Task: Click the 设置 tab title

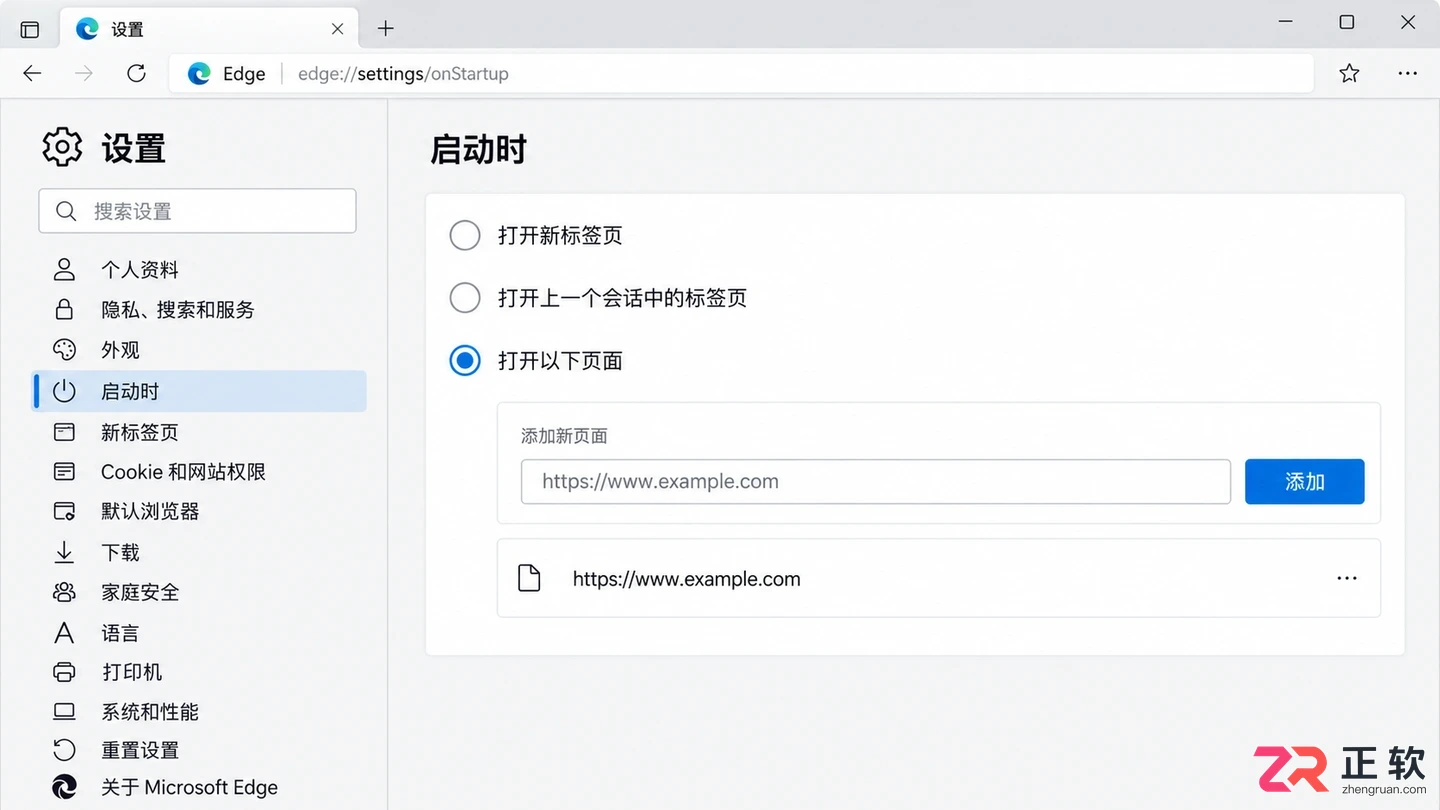Action: 127,29
